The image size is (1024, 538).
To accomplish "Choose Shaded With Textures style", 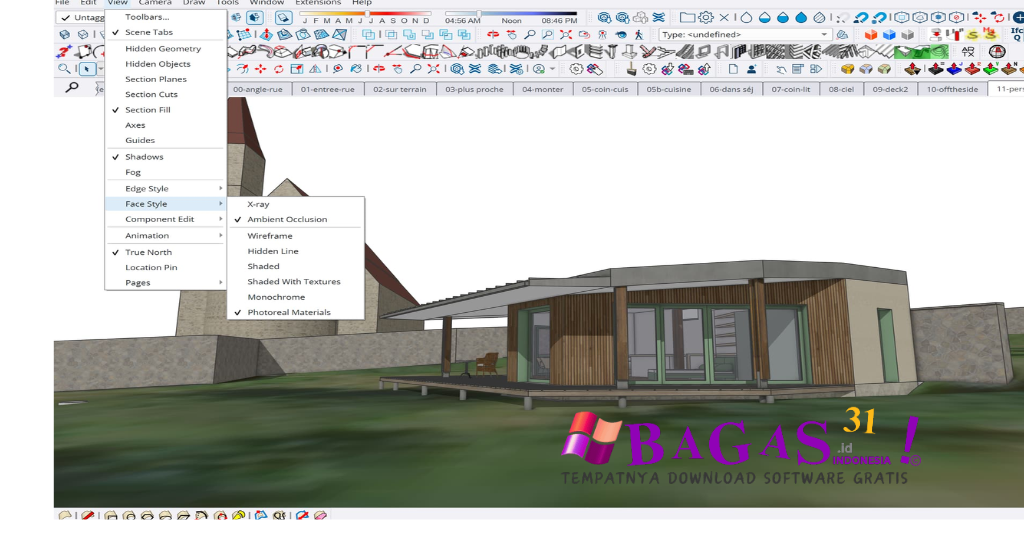I will [x=296, y=281].
